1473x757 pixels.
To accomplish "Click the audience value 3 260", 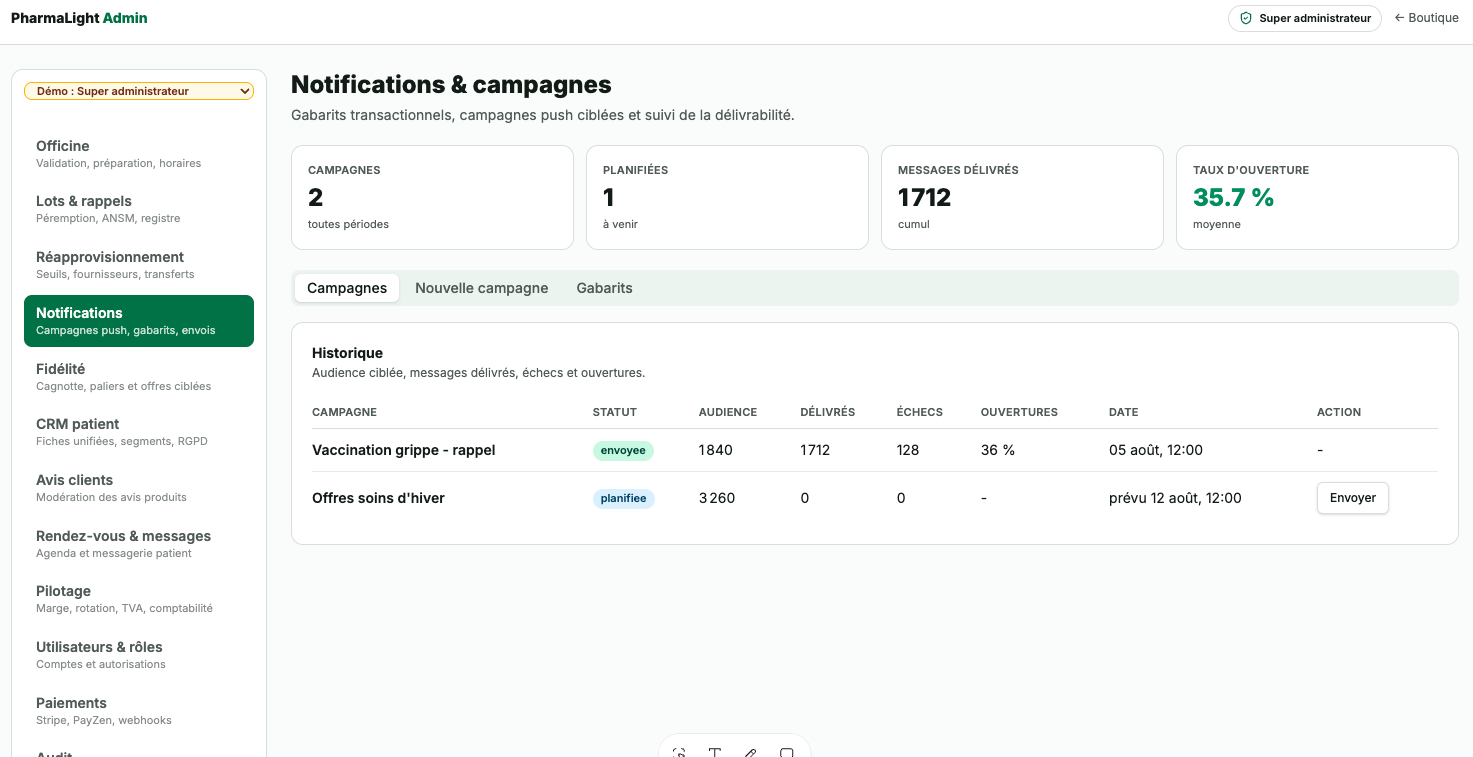I will pos(717,498).
